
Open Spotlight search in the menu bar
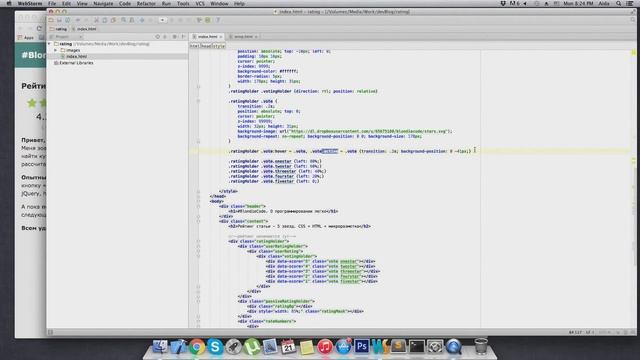coord(619,3)
